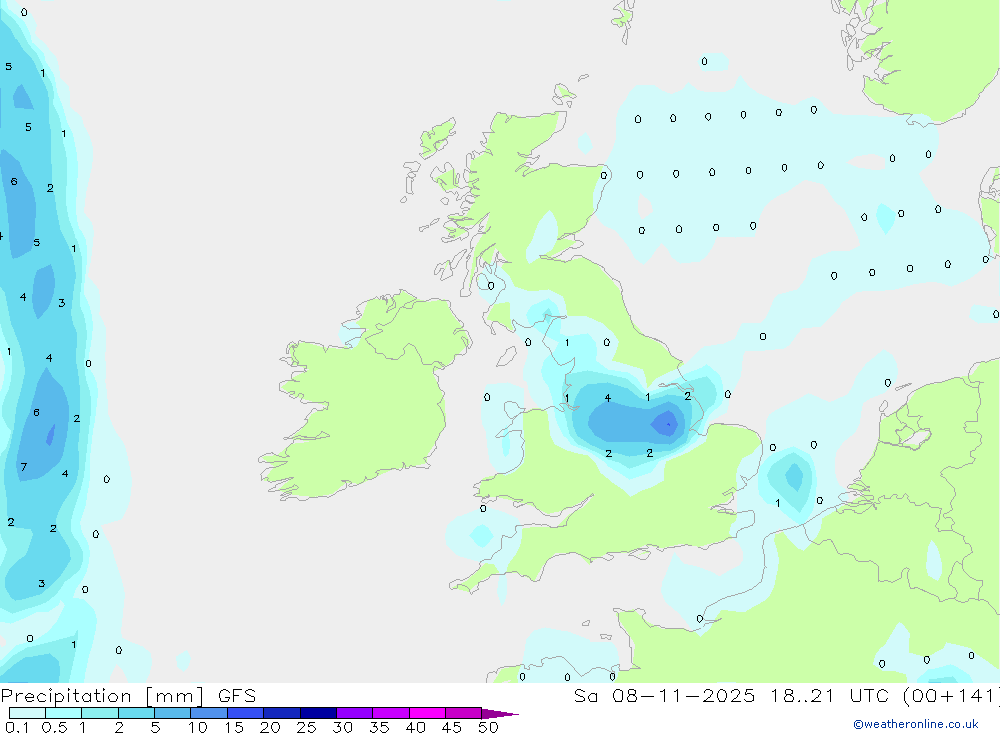Click the '25' legend scale label
The image size is (1000, 733).
tap(306, 727)
